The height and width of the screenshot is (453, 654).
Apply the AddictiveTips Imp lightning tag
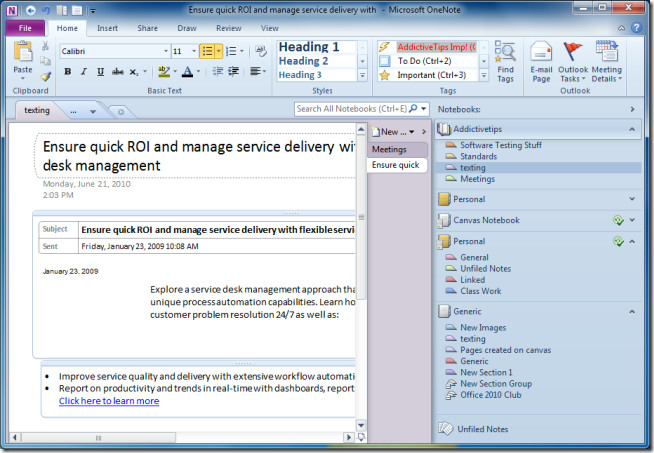(427, 47)
